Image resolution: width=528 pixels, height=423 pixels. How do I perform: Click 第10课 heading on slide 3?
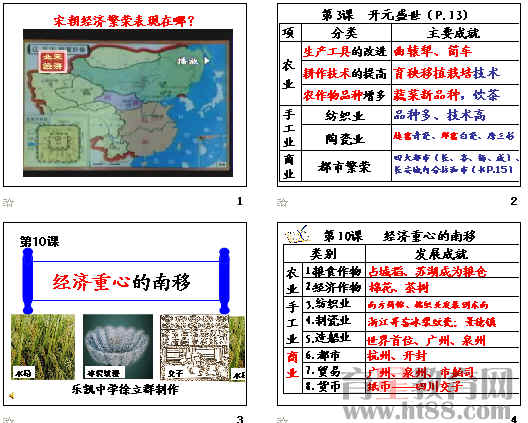tap(39, 241)
